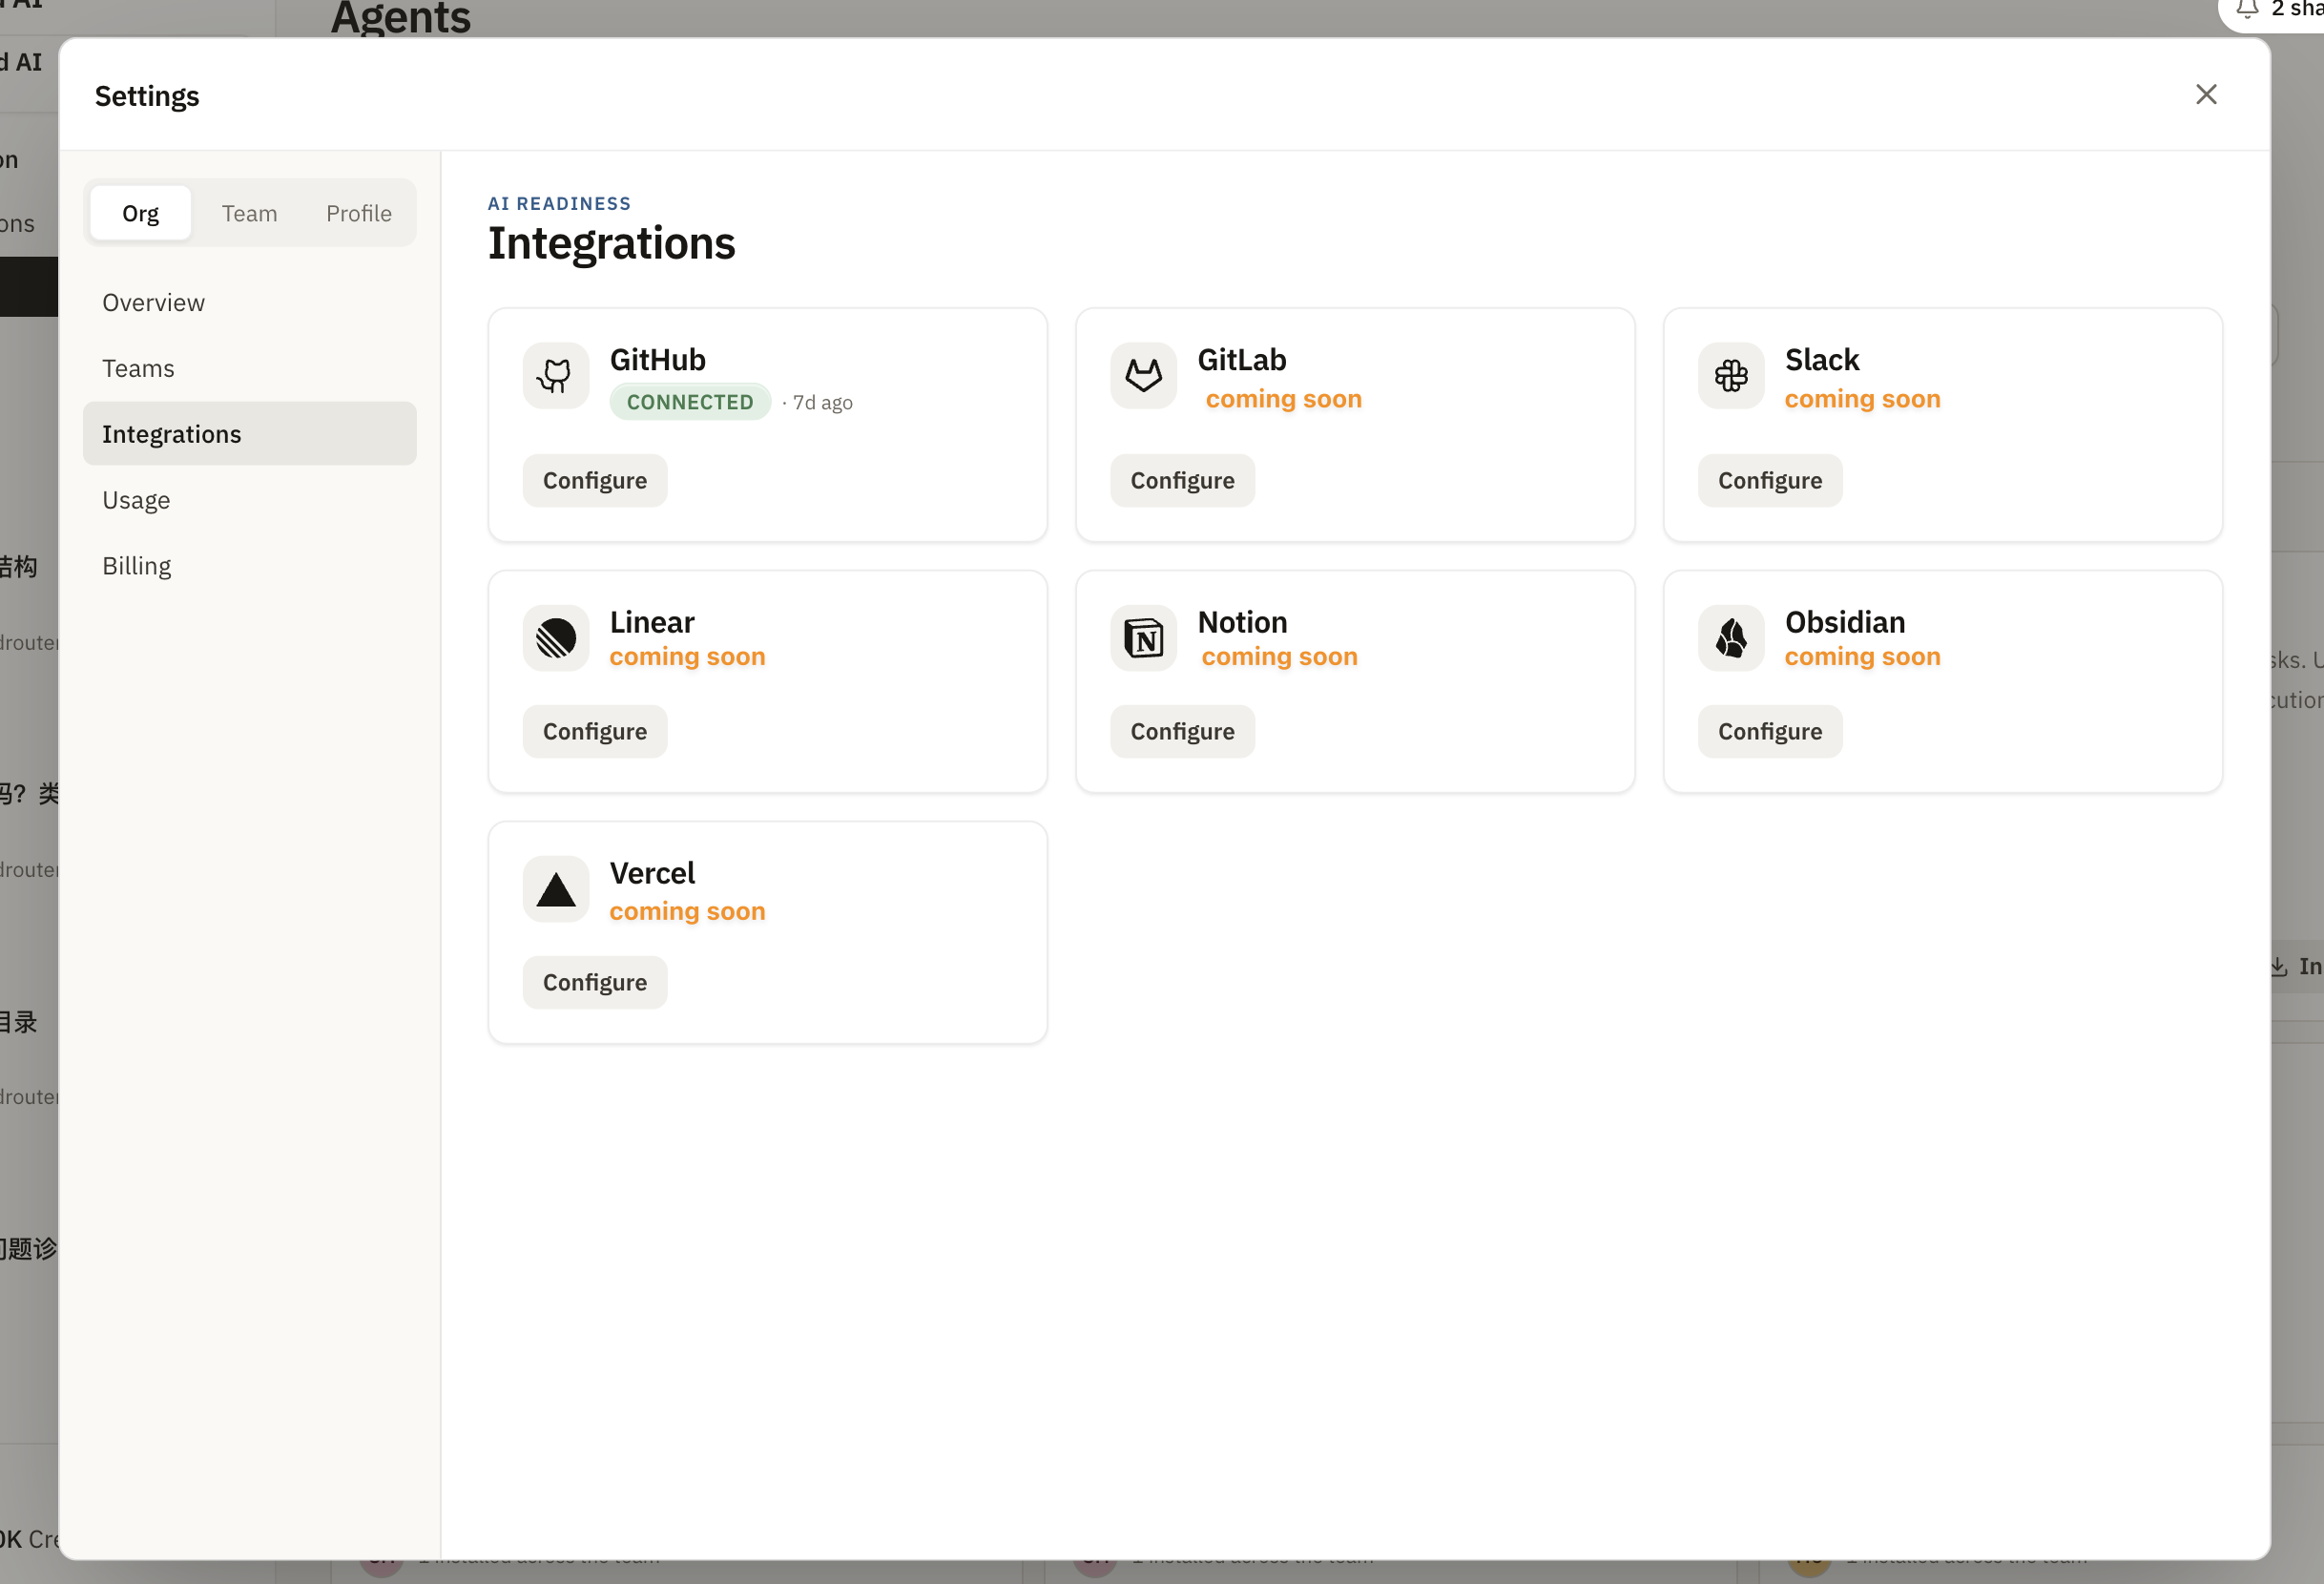
Task: Configure the GitHub integration
Action: click(595, 481)
